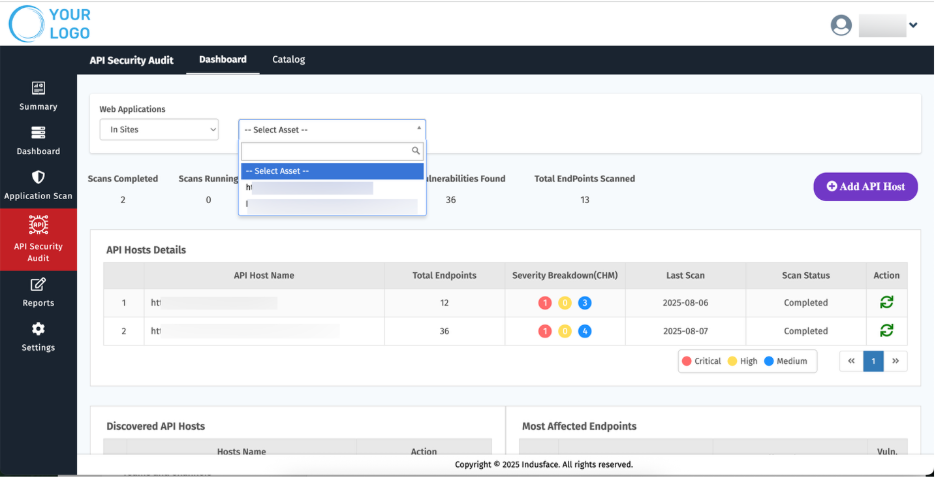Click the 12 total endpoints cell

click(x=444, y=303)
